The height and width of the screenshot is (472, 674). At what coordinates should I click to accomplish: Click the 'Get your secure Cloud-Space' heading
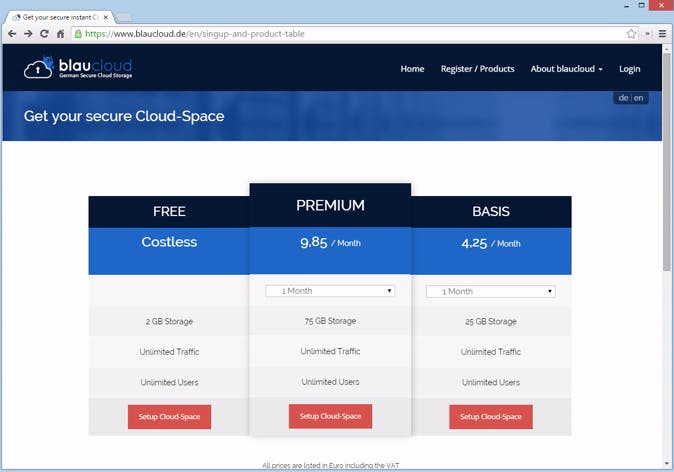124,116
